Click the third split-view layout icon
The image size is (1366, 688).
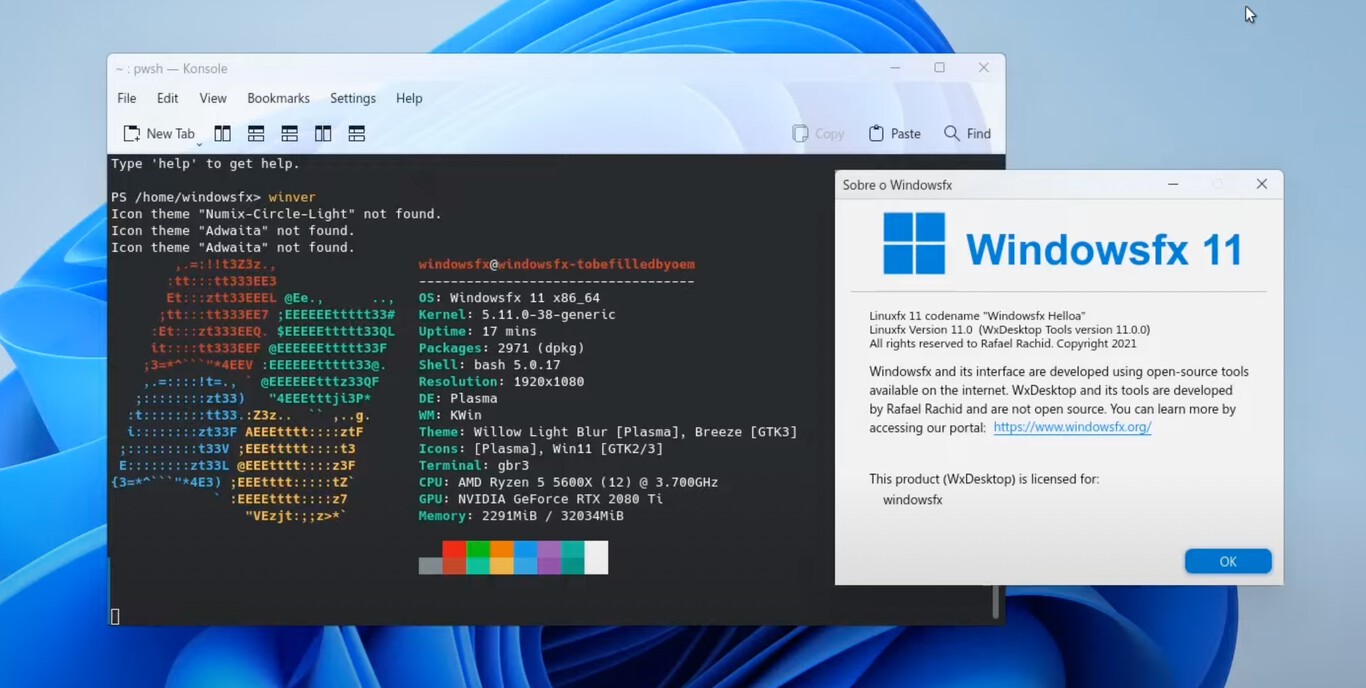[289, 133]
